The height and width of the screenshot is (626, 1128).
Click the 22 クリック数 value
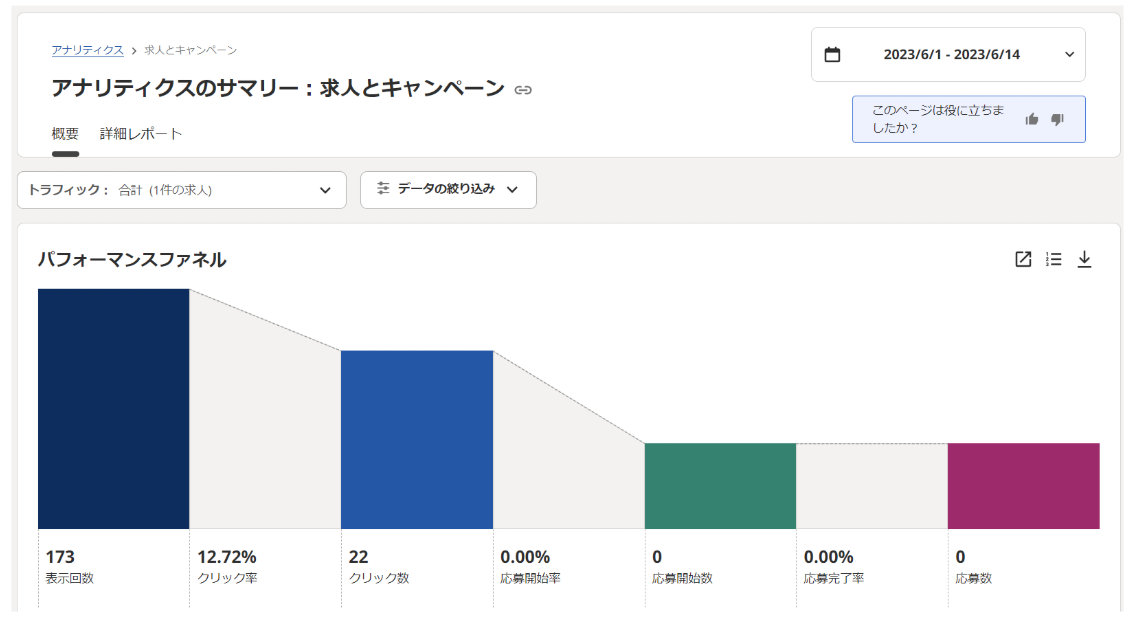(358, 557)
